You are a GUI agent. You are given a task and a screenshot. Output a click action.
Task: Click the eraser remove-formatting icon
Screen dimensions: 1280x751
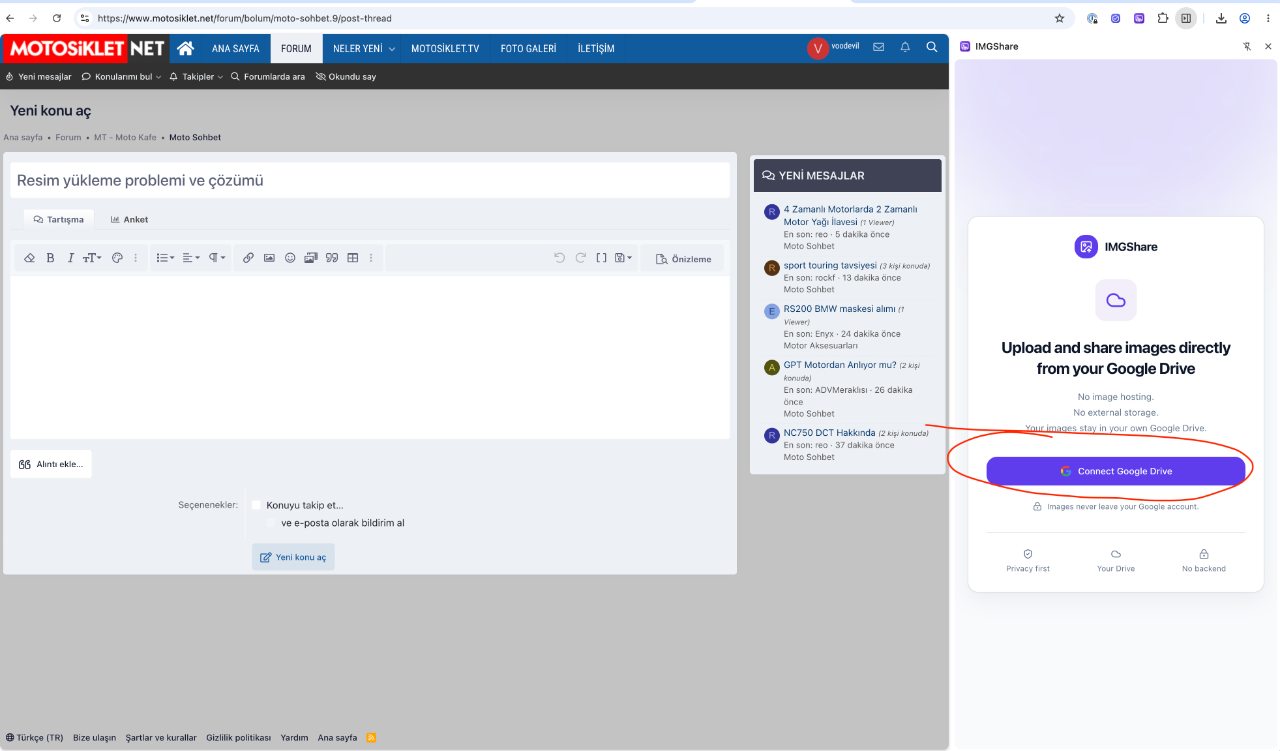click(29, 258)
